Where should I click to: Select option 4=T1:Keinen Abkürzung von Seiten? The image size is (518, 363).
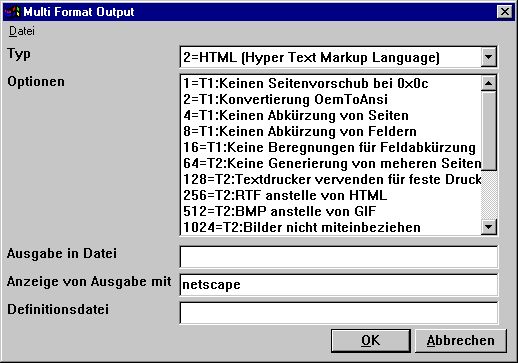331,115
